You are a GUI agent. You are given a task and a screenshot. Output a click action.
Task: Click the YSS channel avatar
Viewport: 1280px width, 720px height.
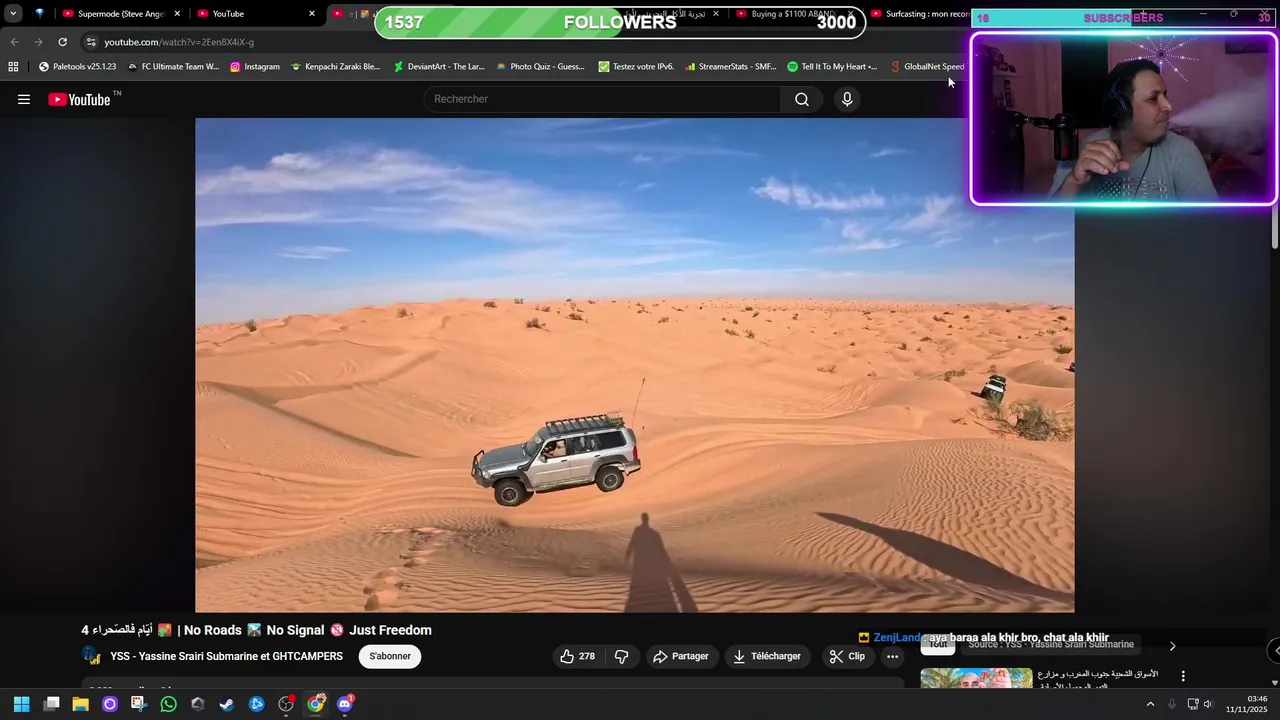pos(91,656)
